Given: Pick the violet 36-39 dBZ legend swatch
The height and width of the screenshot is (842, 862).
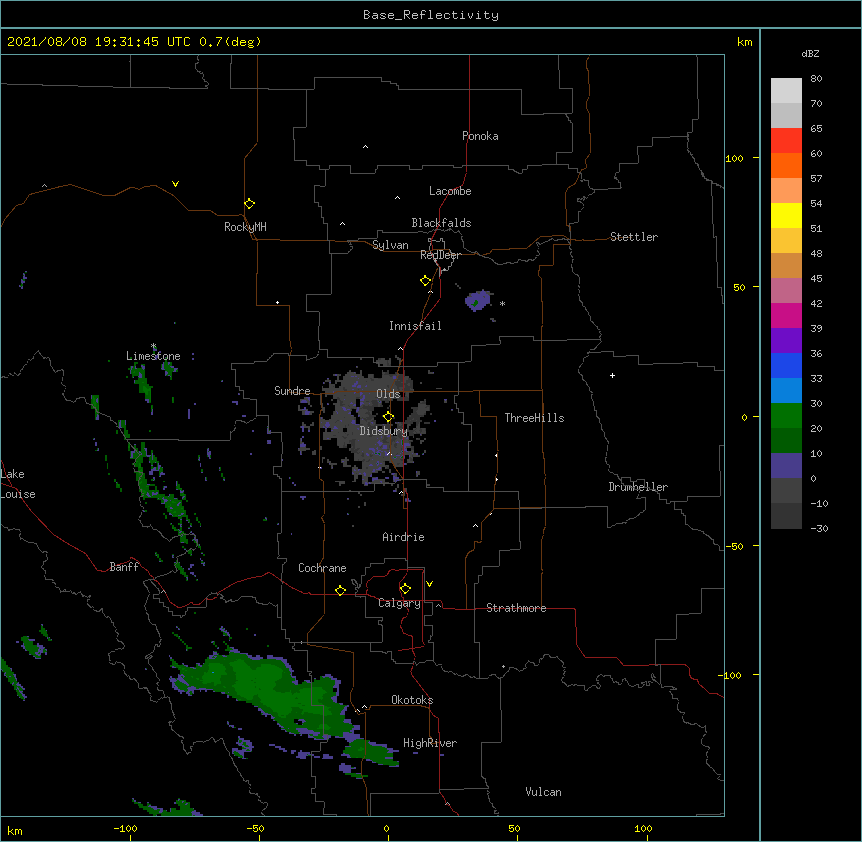Looking at the screenshot, I should [x=786, y=341].
